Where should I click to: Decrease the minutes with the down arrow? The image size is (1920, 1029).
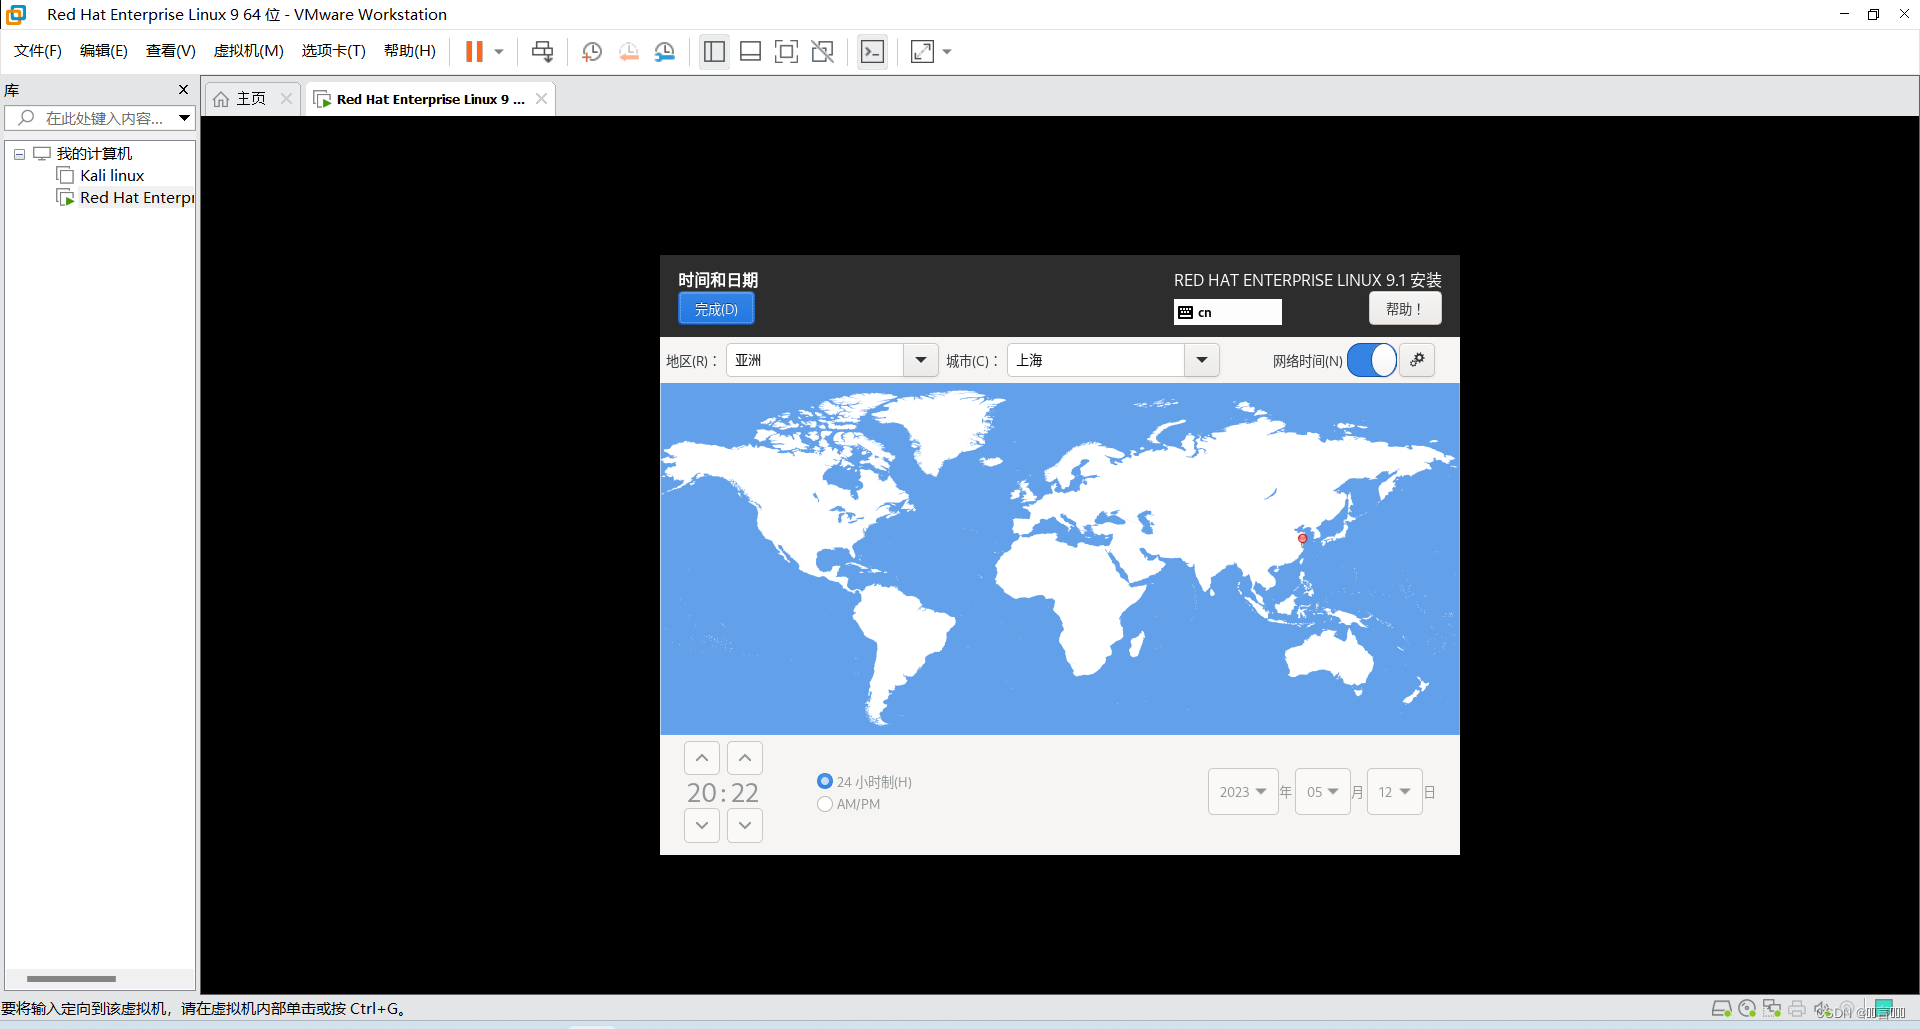click(745, 825)
